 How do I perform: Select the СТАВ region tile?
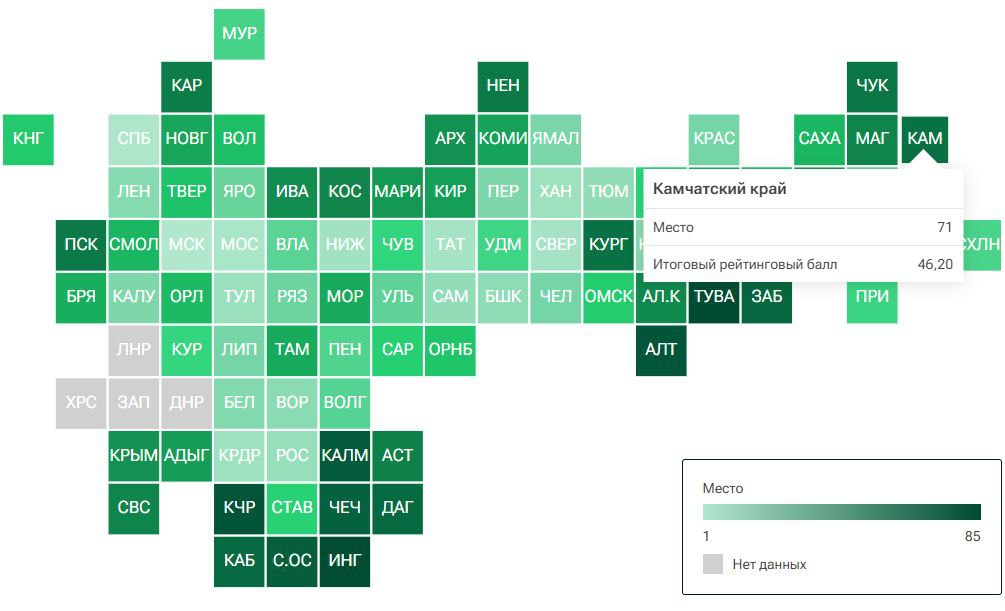[x=292, y=508]
